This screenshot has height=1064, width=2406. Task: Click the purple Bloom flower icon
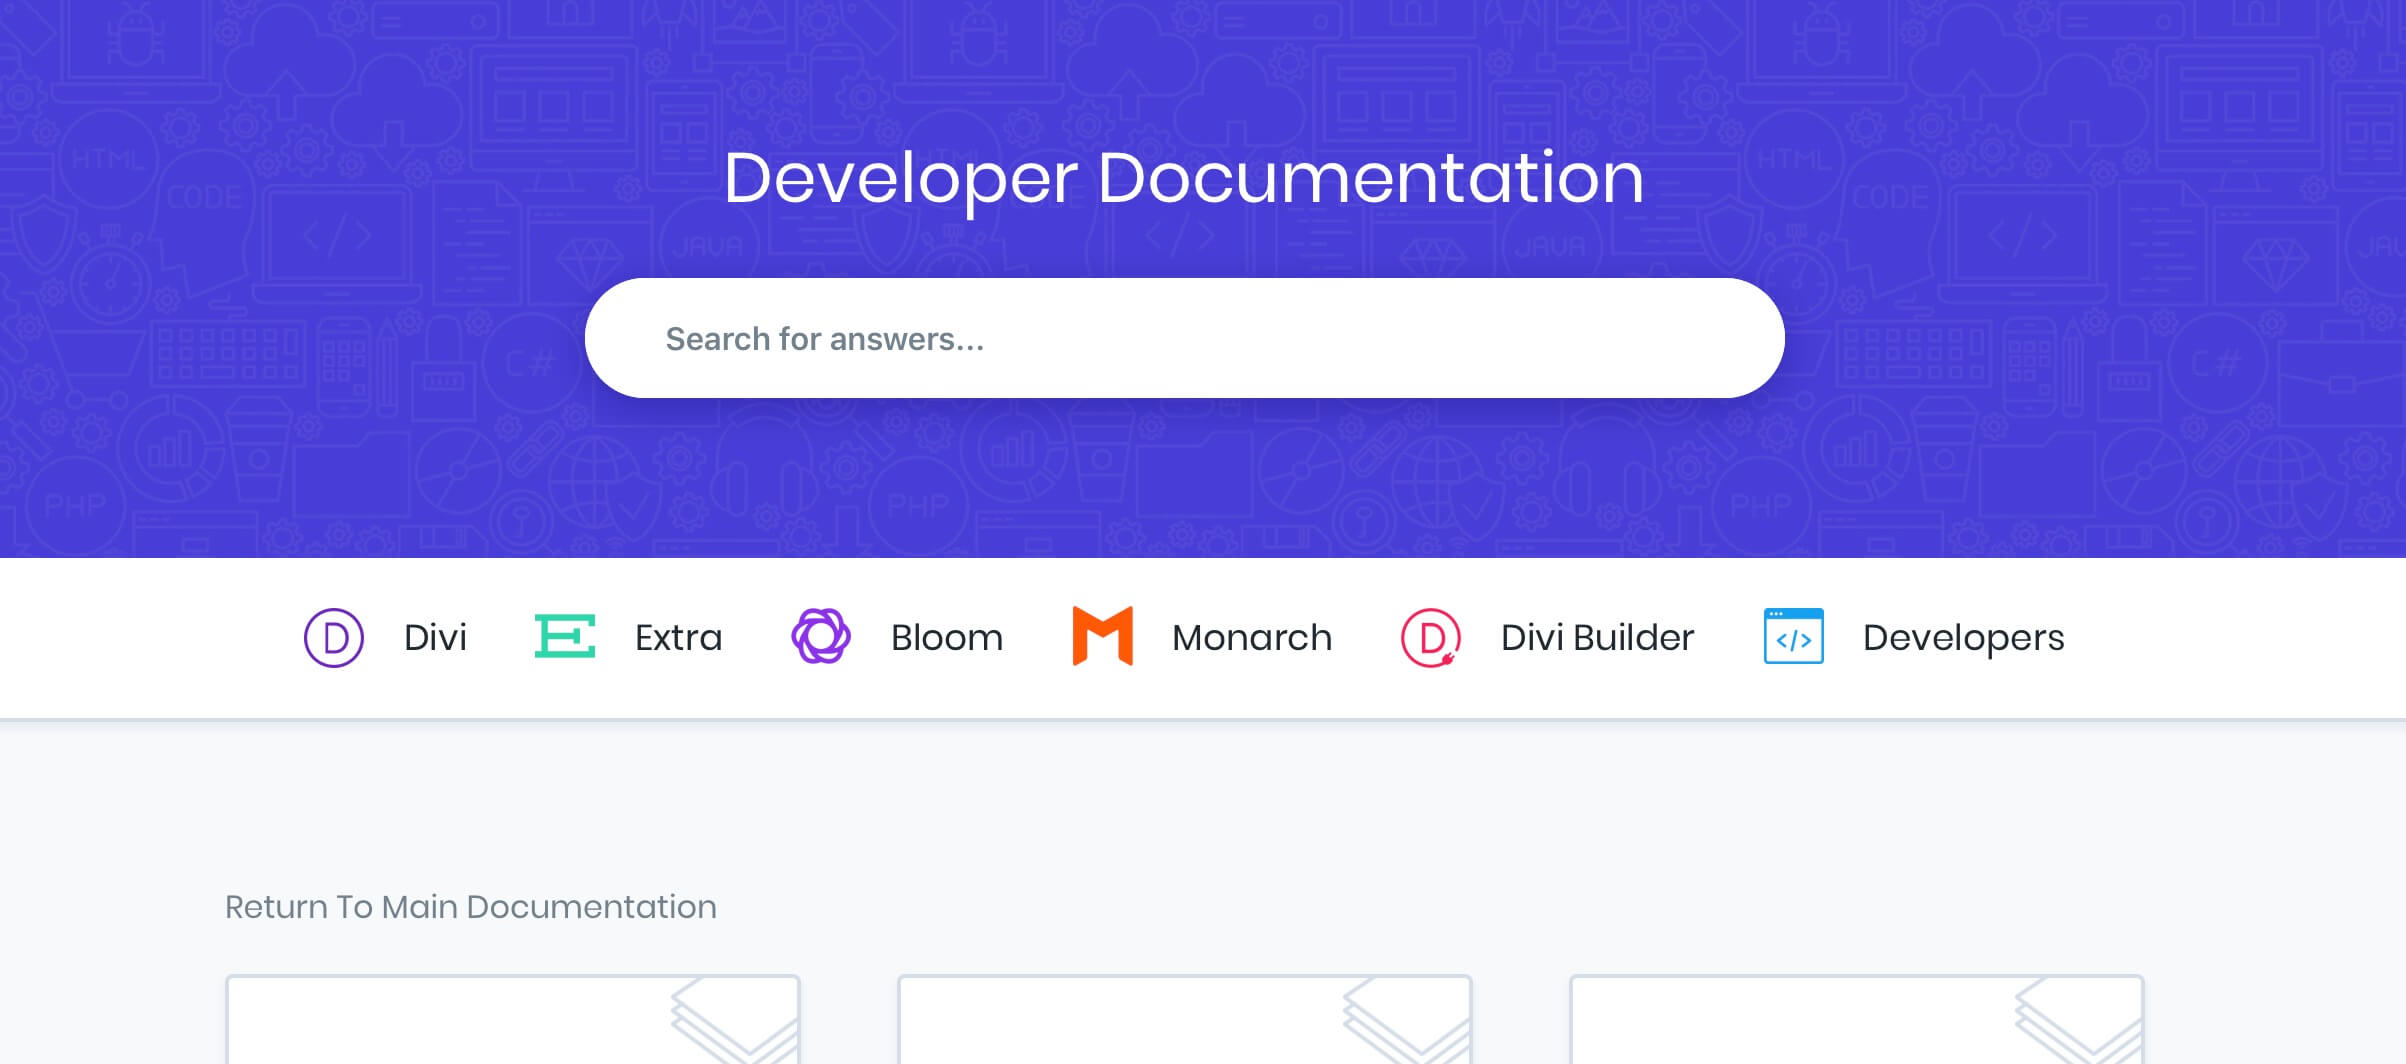(x=821, y=636)
